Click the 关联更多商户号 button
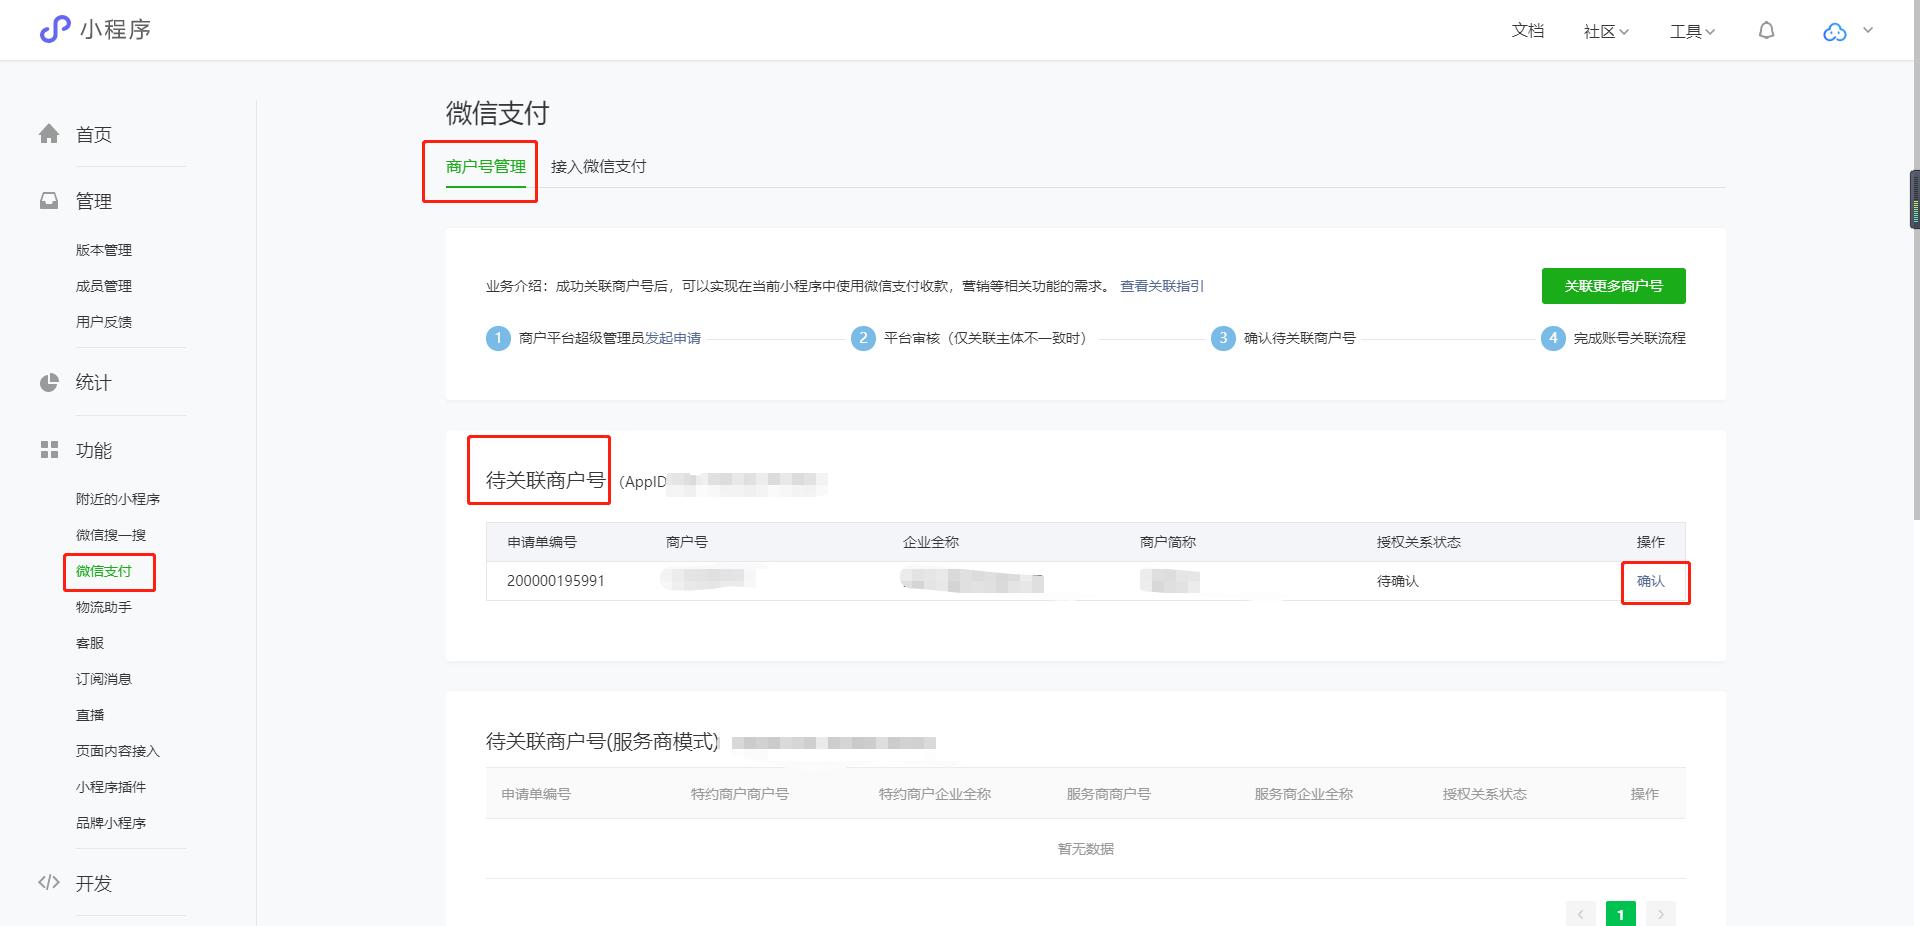1920x926 pixels. coord(1613,286)
